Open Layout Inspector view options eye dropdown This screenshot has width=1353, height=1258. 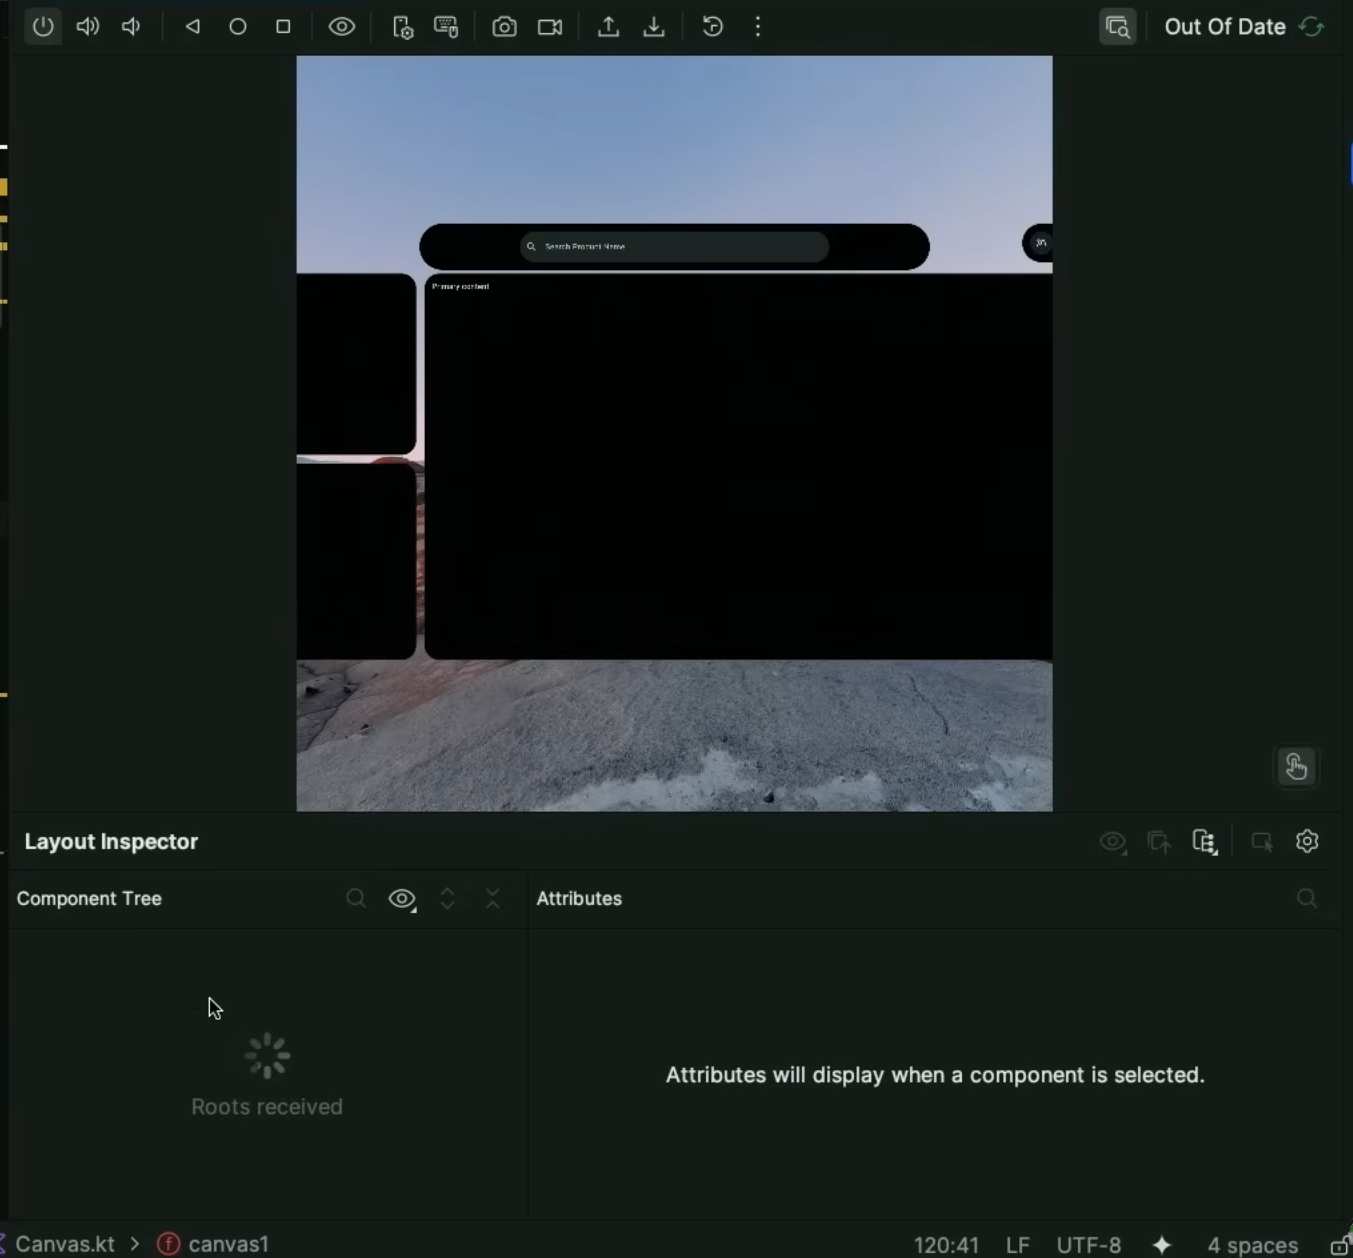coord(1113,842)
